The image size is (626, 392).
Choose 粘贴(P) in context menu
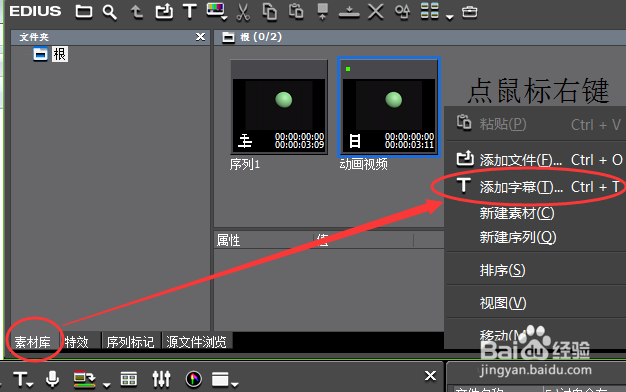pyautogui.click(x=536, y=125)
